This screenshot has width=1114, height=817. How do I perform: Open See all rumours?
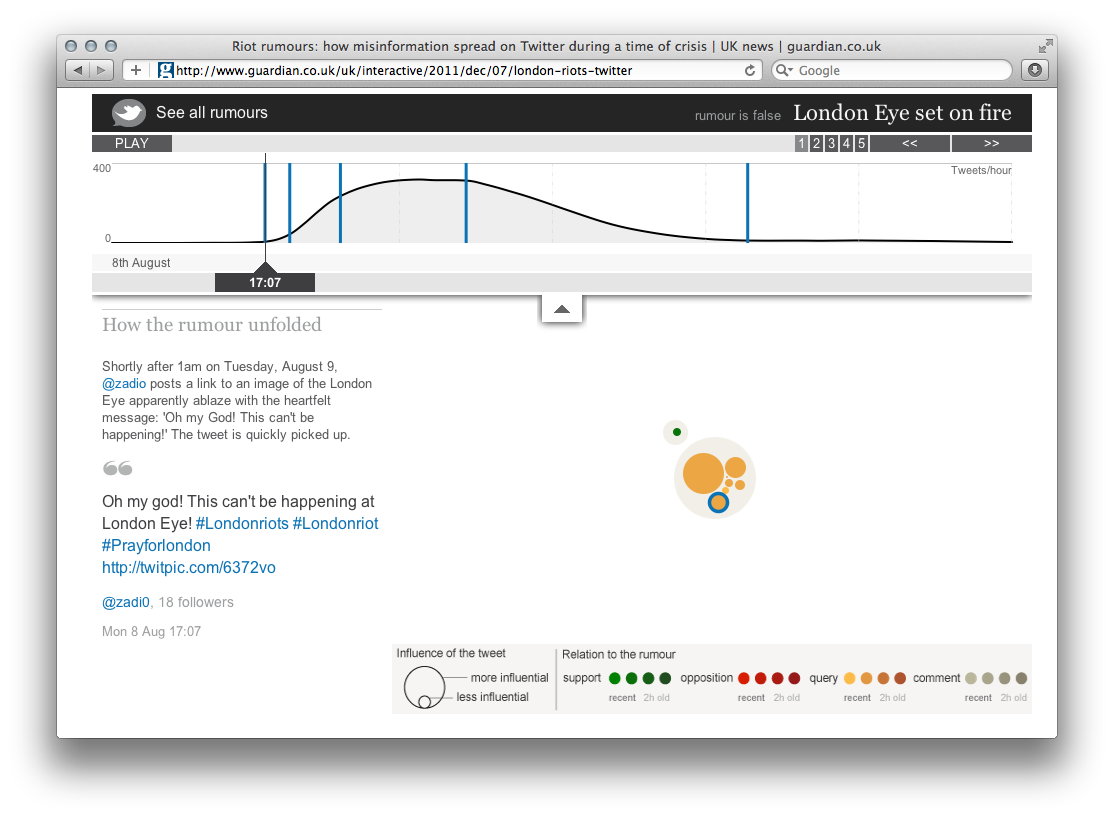[x=211, y=113]
